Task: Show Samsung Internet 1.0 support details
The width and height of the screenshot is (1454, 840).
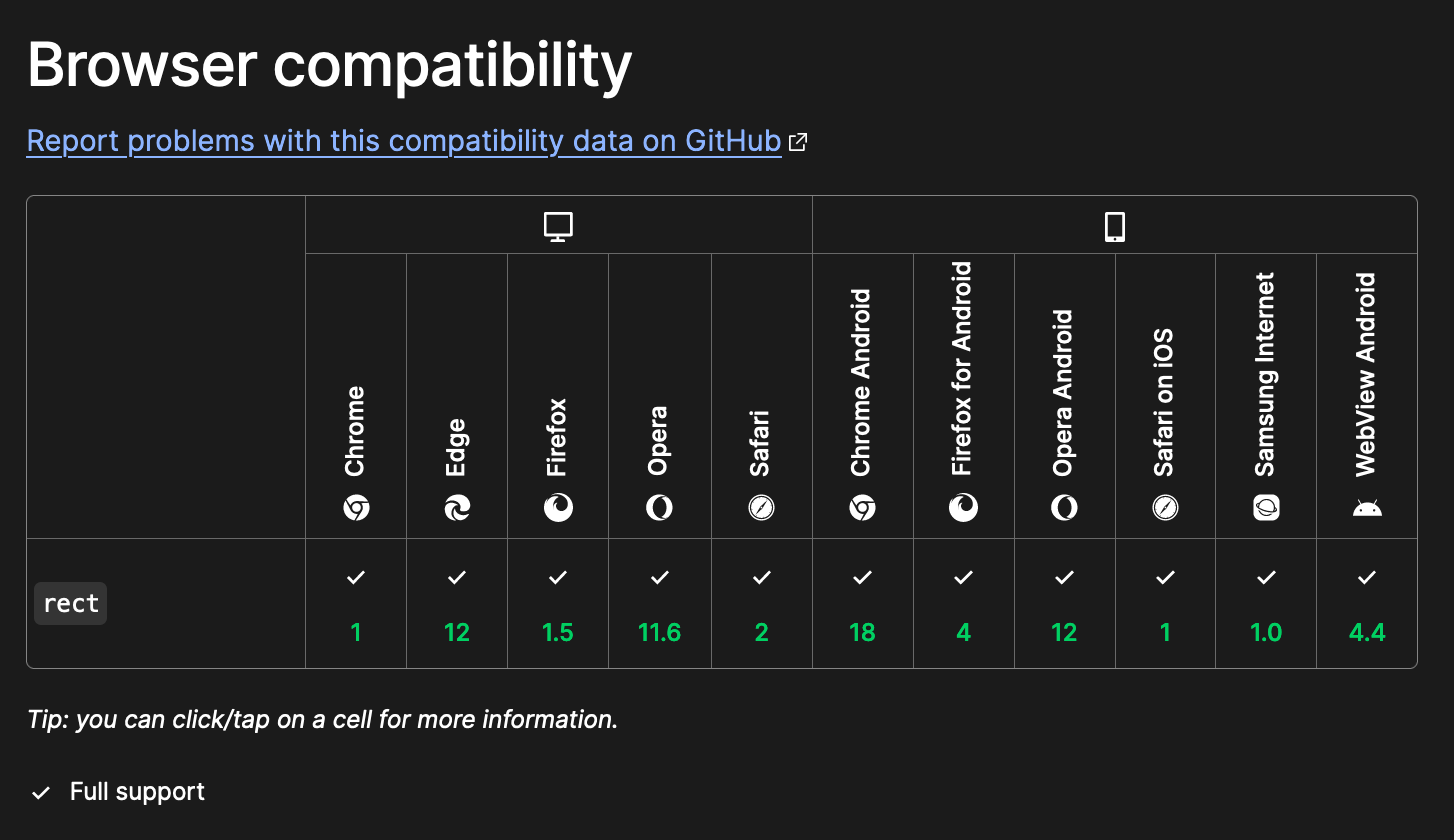Action: 1266,604
